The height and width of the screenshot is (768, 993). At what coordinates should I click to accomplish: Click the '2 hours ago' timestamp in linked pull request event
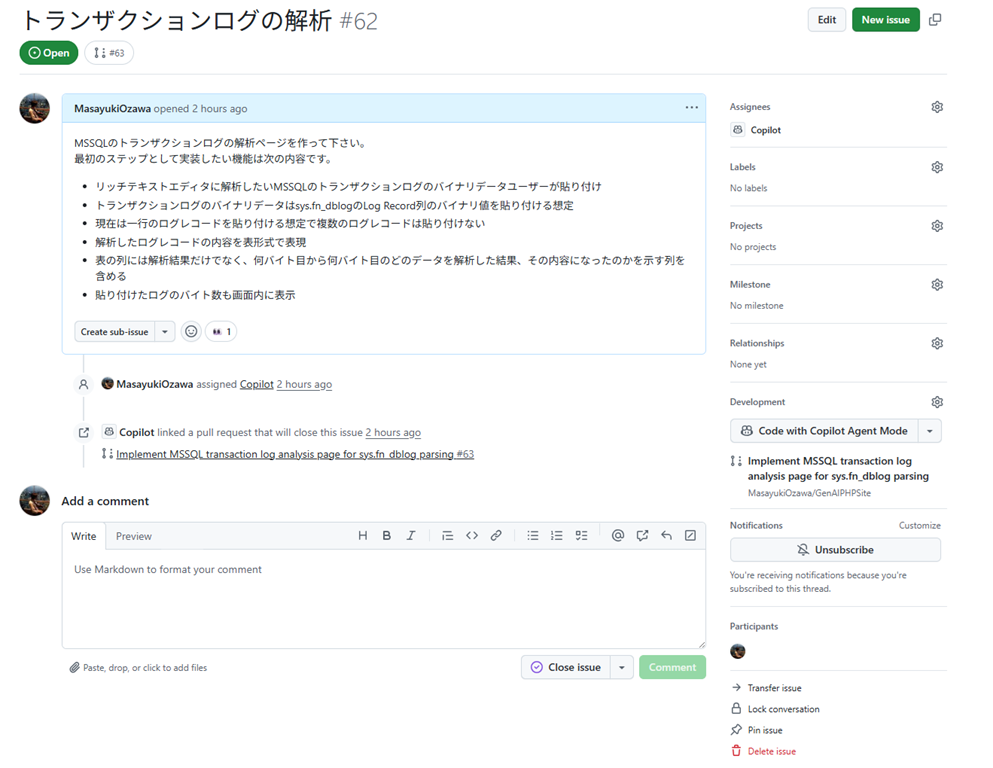[393, 432]
